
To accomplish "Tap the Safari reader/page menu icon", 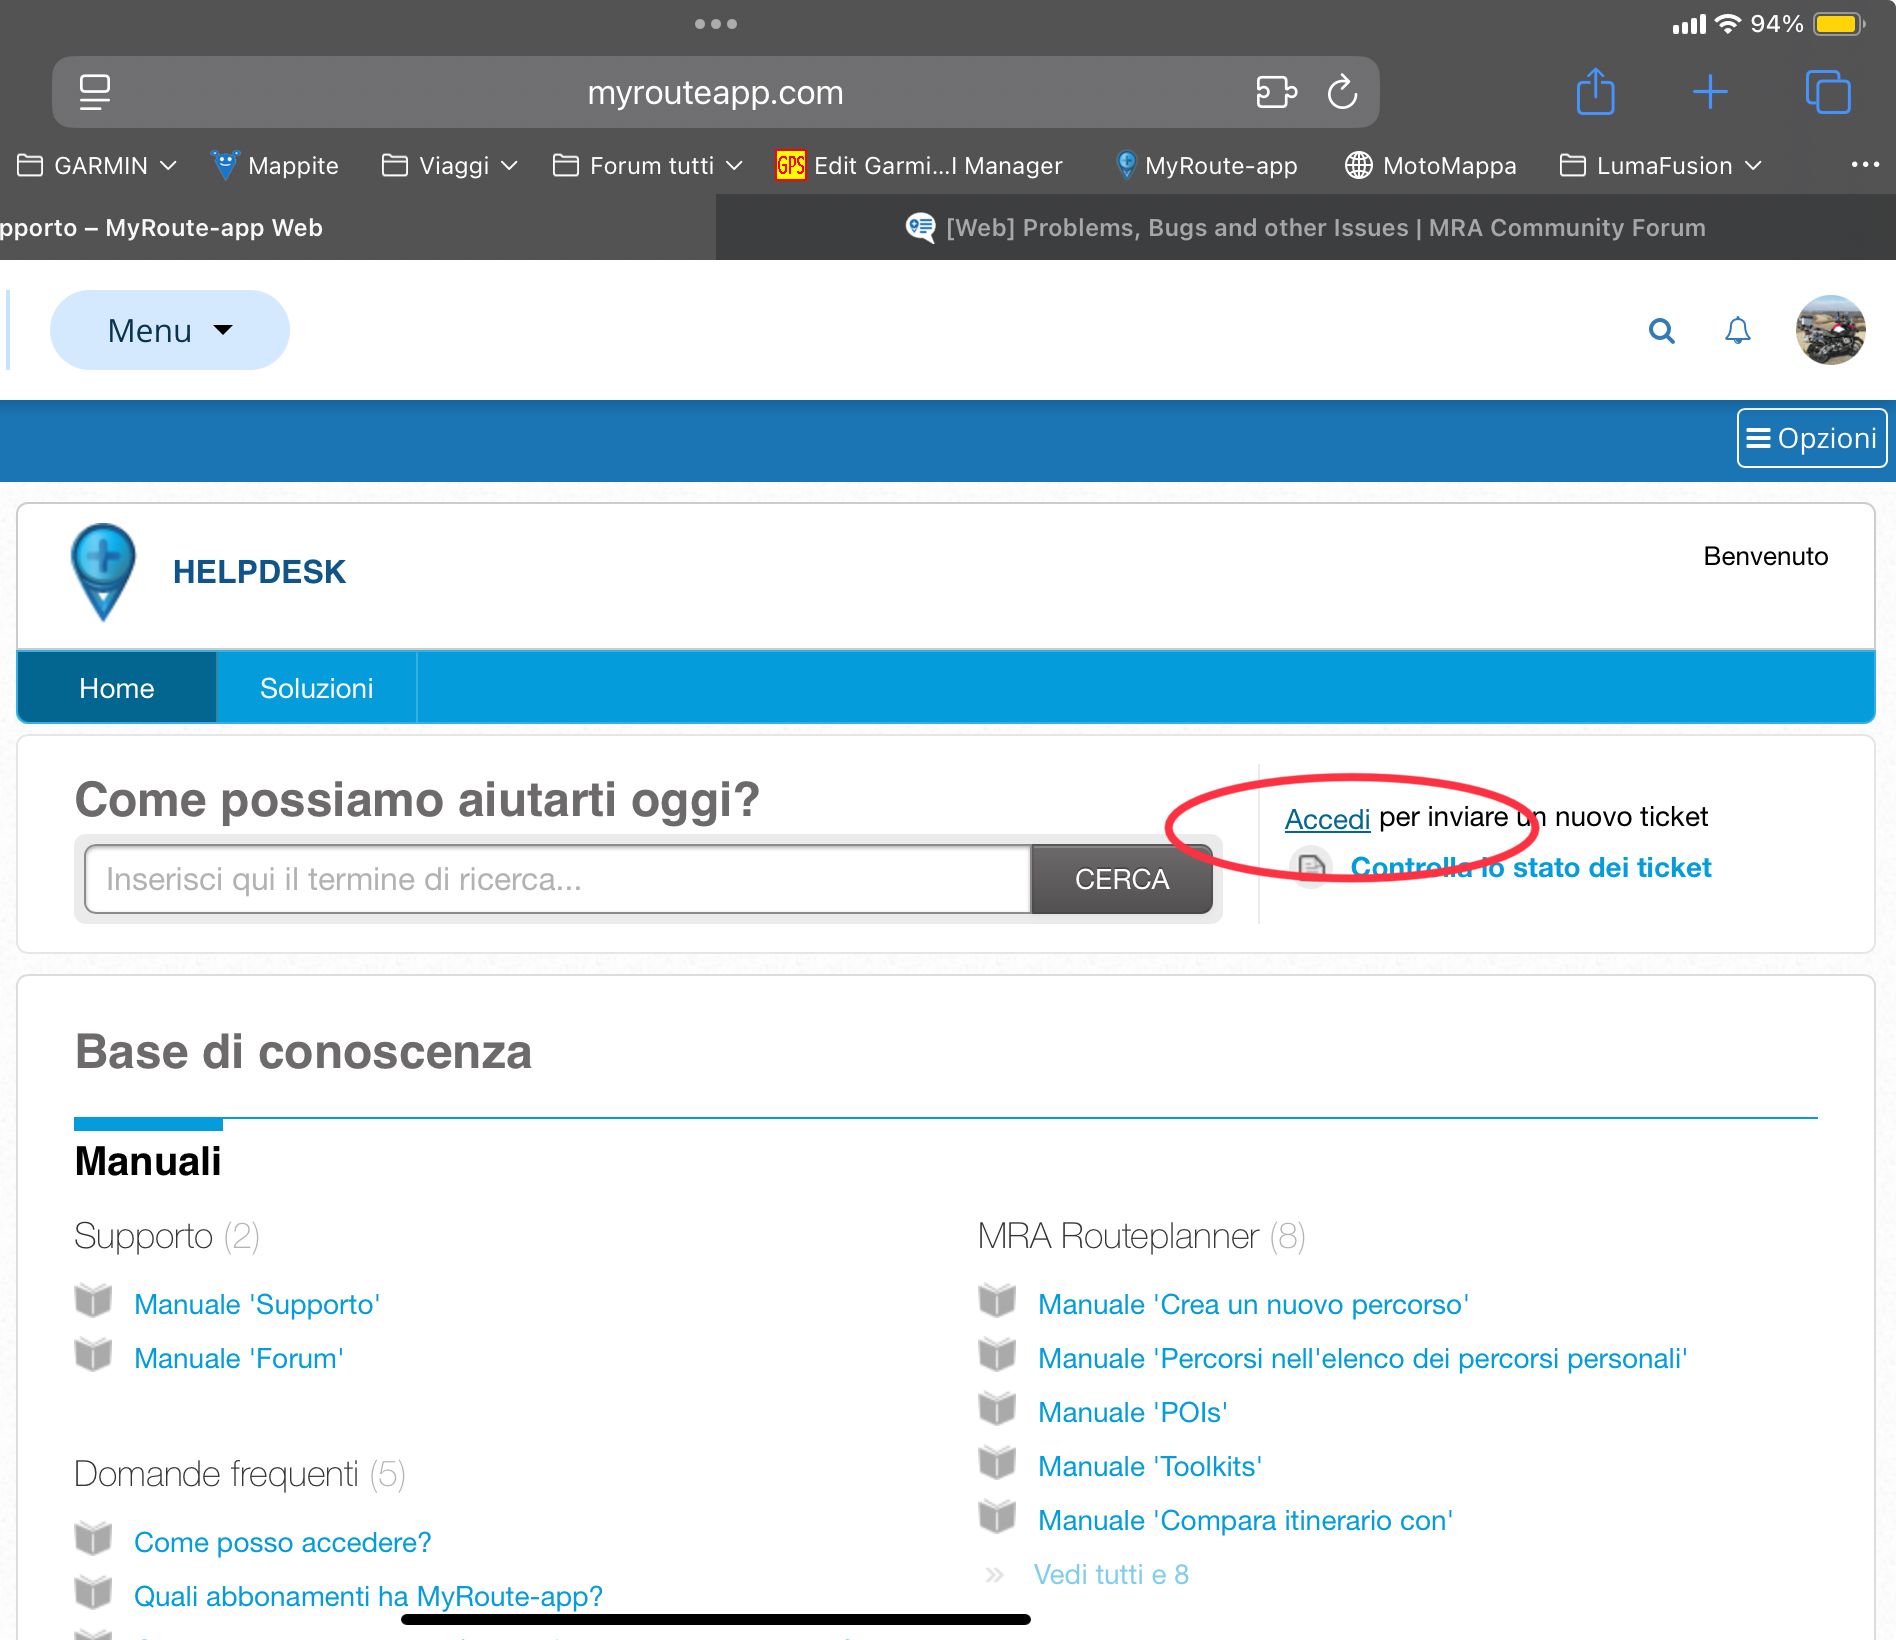I will (95, 92).
